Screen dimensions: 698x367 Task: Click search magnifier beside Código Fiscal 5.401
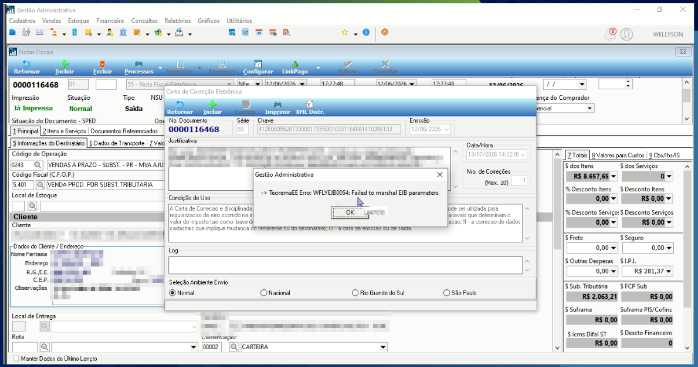click(40, 185)
